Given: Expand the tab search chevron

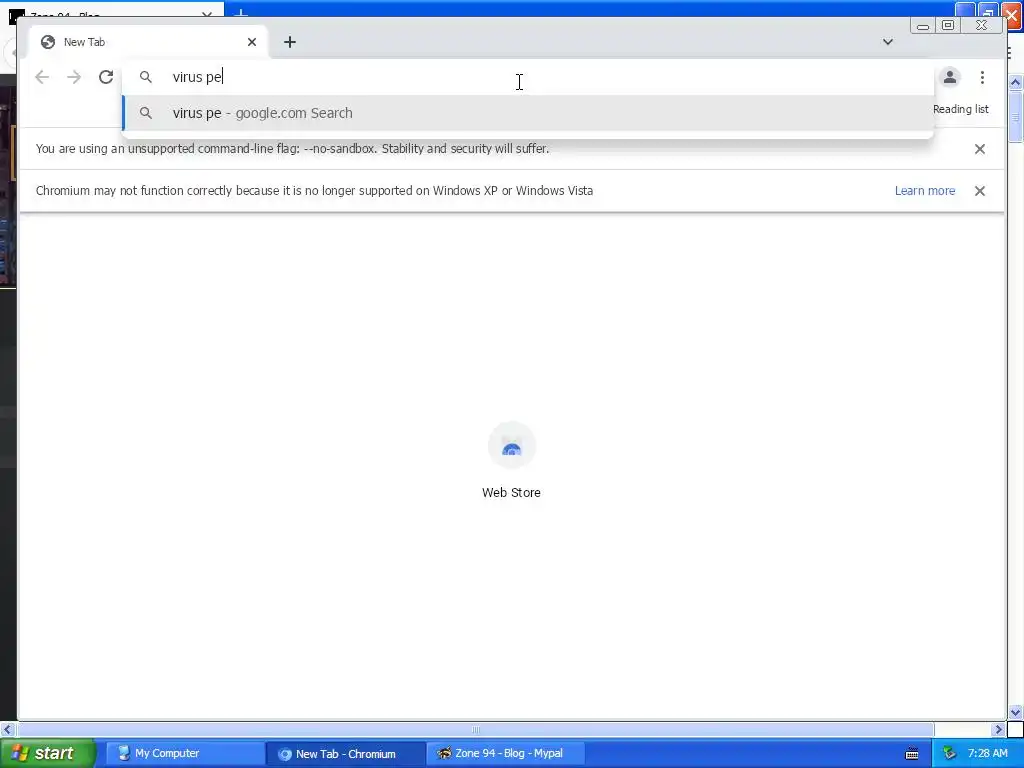Looking at the screenshot, I should [x=888, y=42].
